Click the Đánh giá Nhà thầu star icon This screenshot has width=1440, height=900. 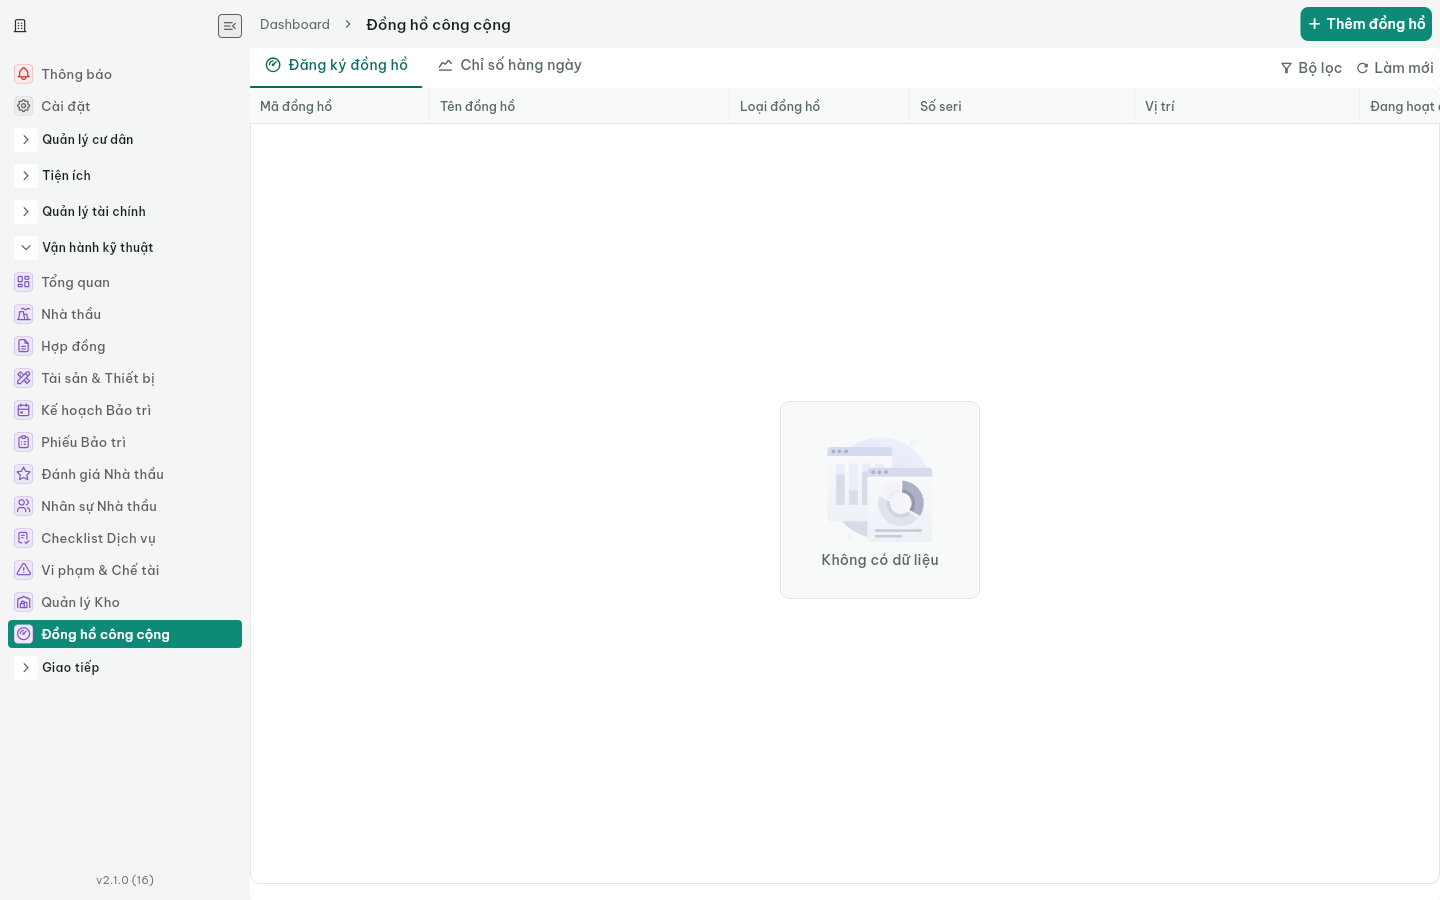point(24,474)
